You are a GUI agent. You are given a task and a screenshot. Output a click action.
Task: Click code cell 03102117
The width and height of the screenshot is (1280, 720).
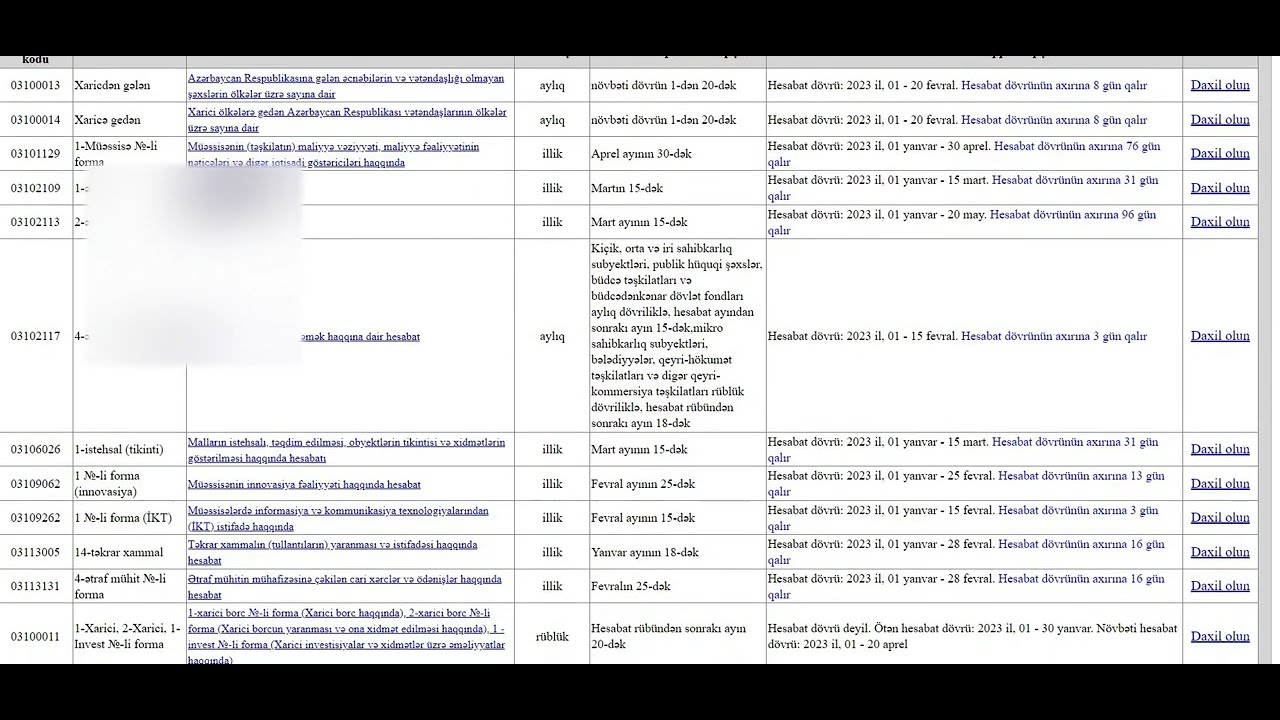pyautogui.click(x=36, y=336)
